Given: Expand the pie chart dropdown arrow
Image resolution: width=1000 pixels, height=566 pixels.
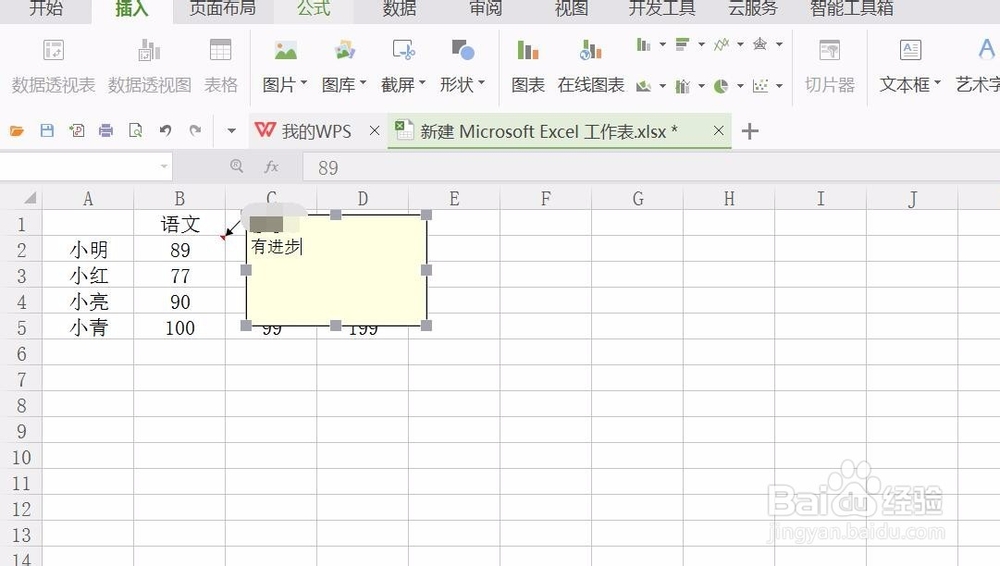Looking at the screenshot, I should tap(740, 86).
